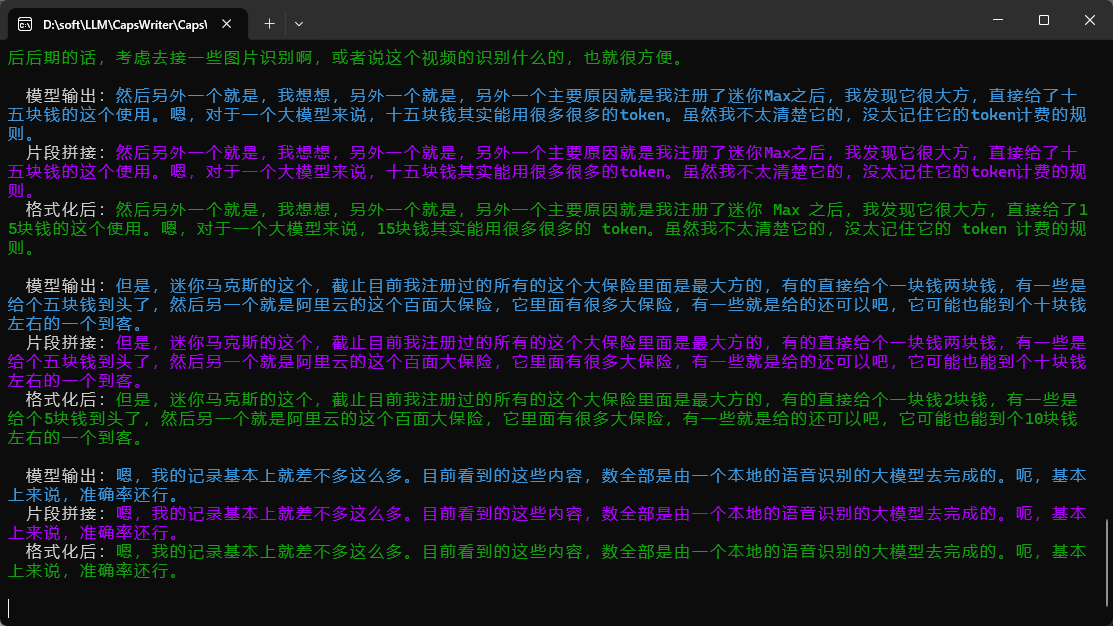Click the blue word token计费的规
Viewport: 1113px width, 626px height.
coord(1029,114)
